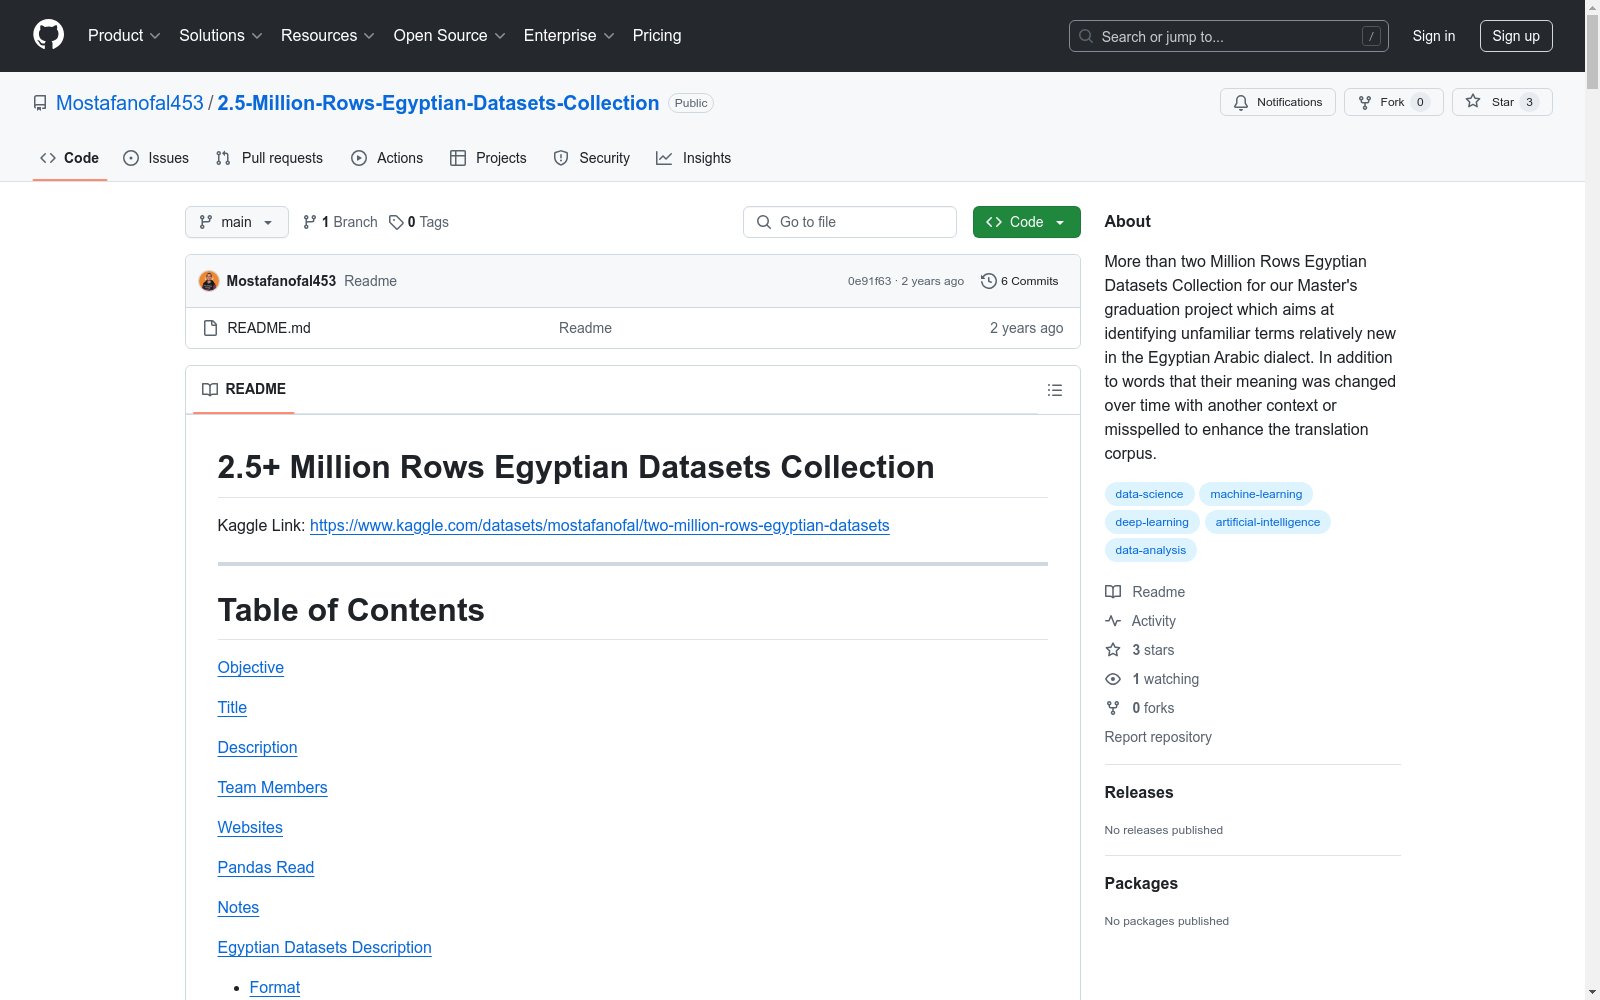
Task: Switch to the Actions tab
Action: pos(387,158)
